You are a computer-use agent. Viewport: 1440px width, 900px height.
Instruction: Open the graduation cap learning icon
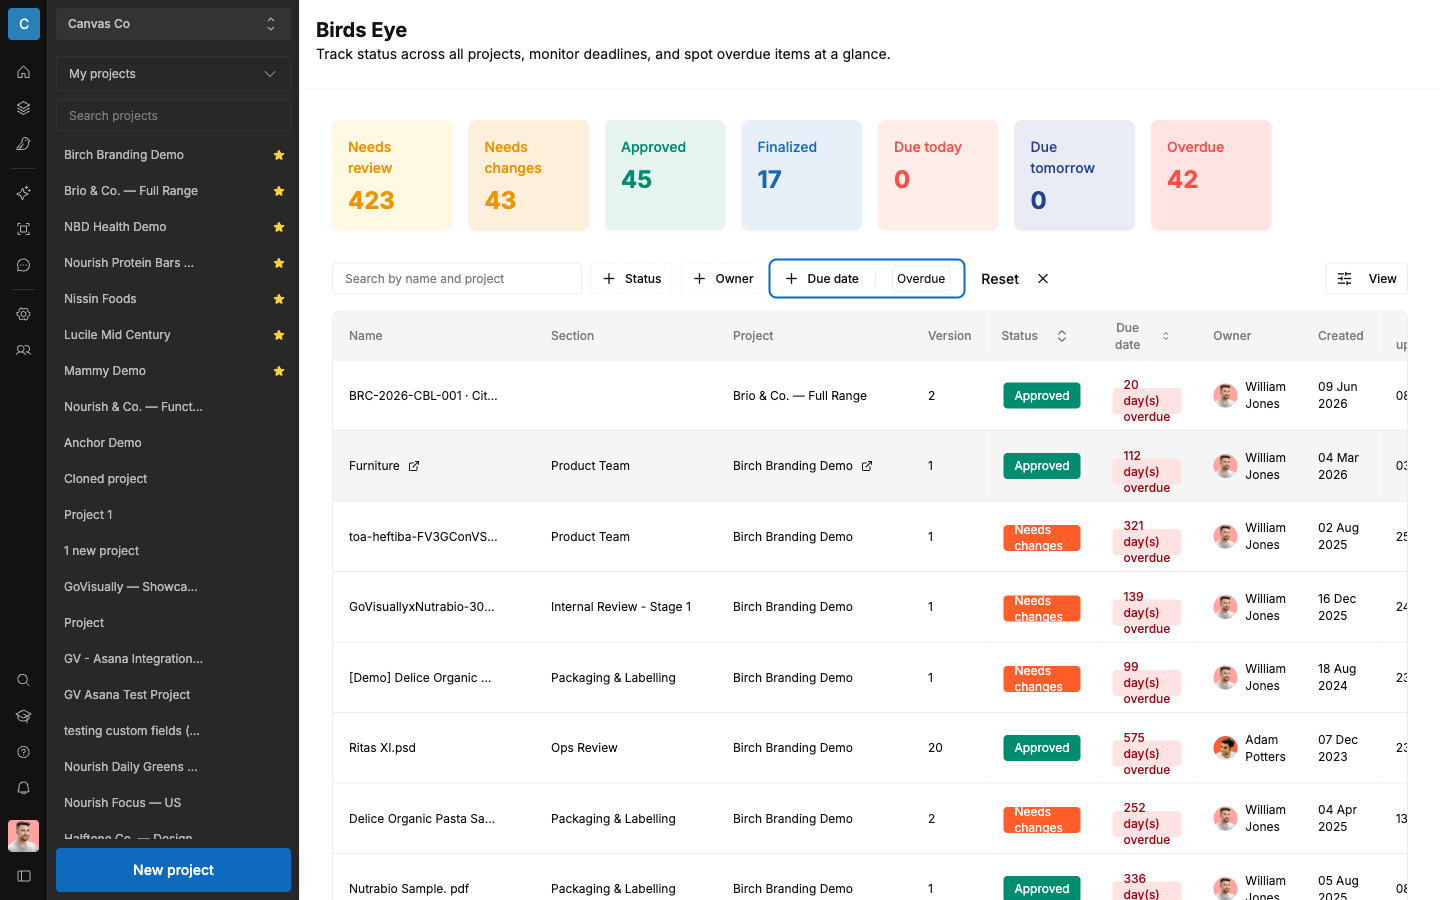pyautogui.click(x=23, y=716)
